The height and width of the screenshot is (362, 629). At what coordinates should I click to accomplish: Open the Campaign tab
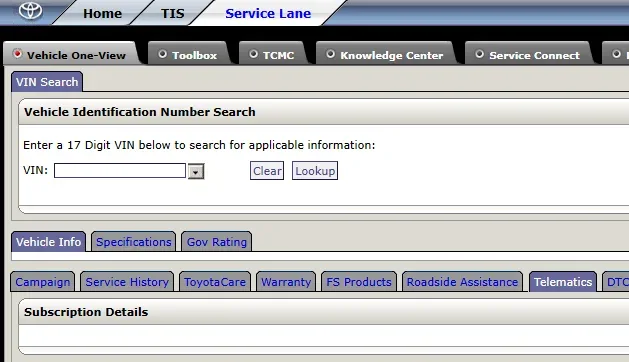(43, 282)
